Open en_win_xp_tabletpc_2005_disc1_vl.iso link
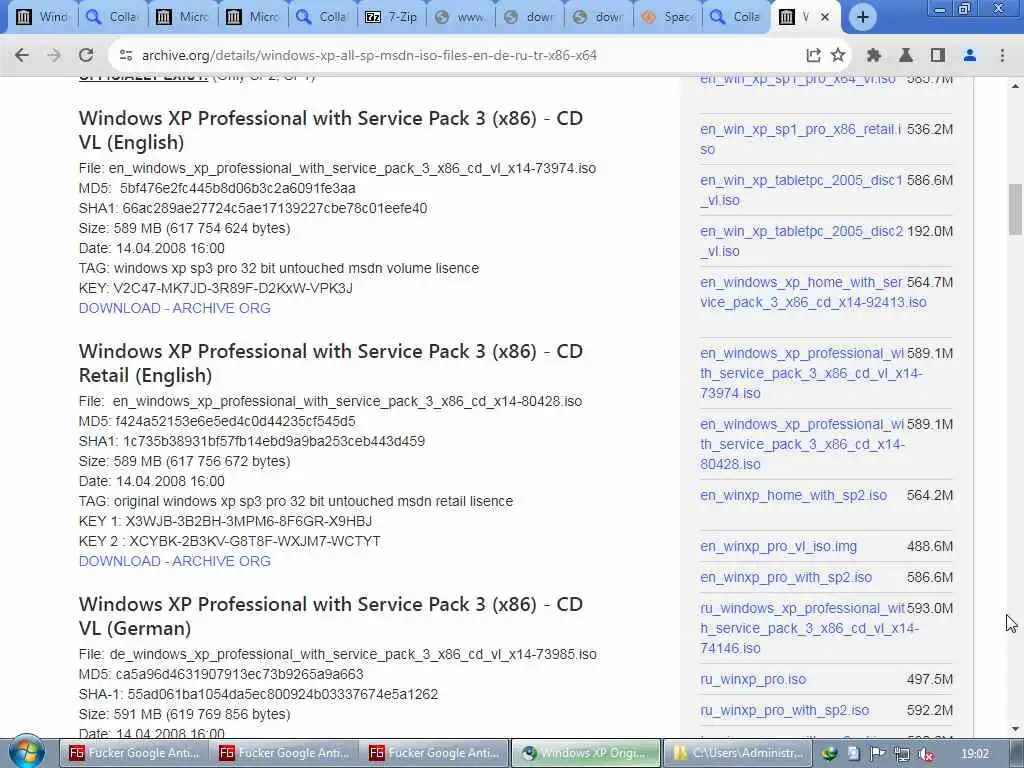 tap(801, 190)
